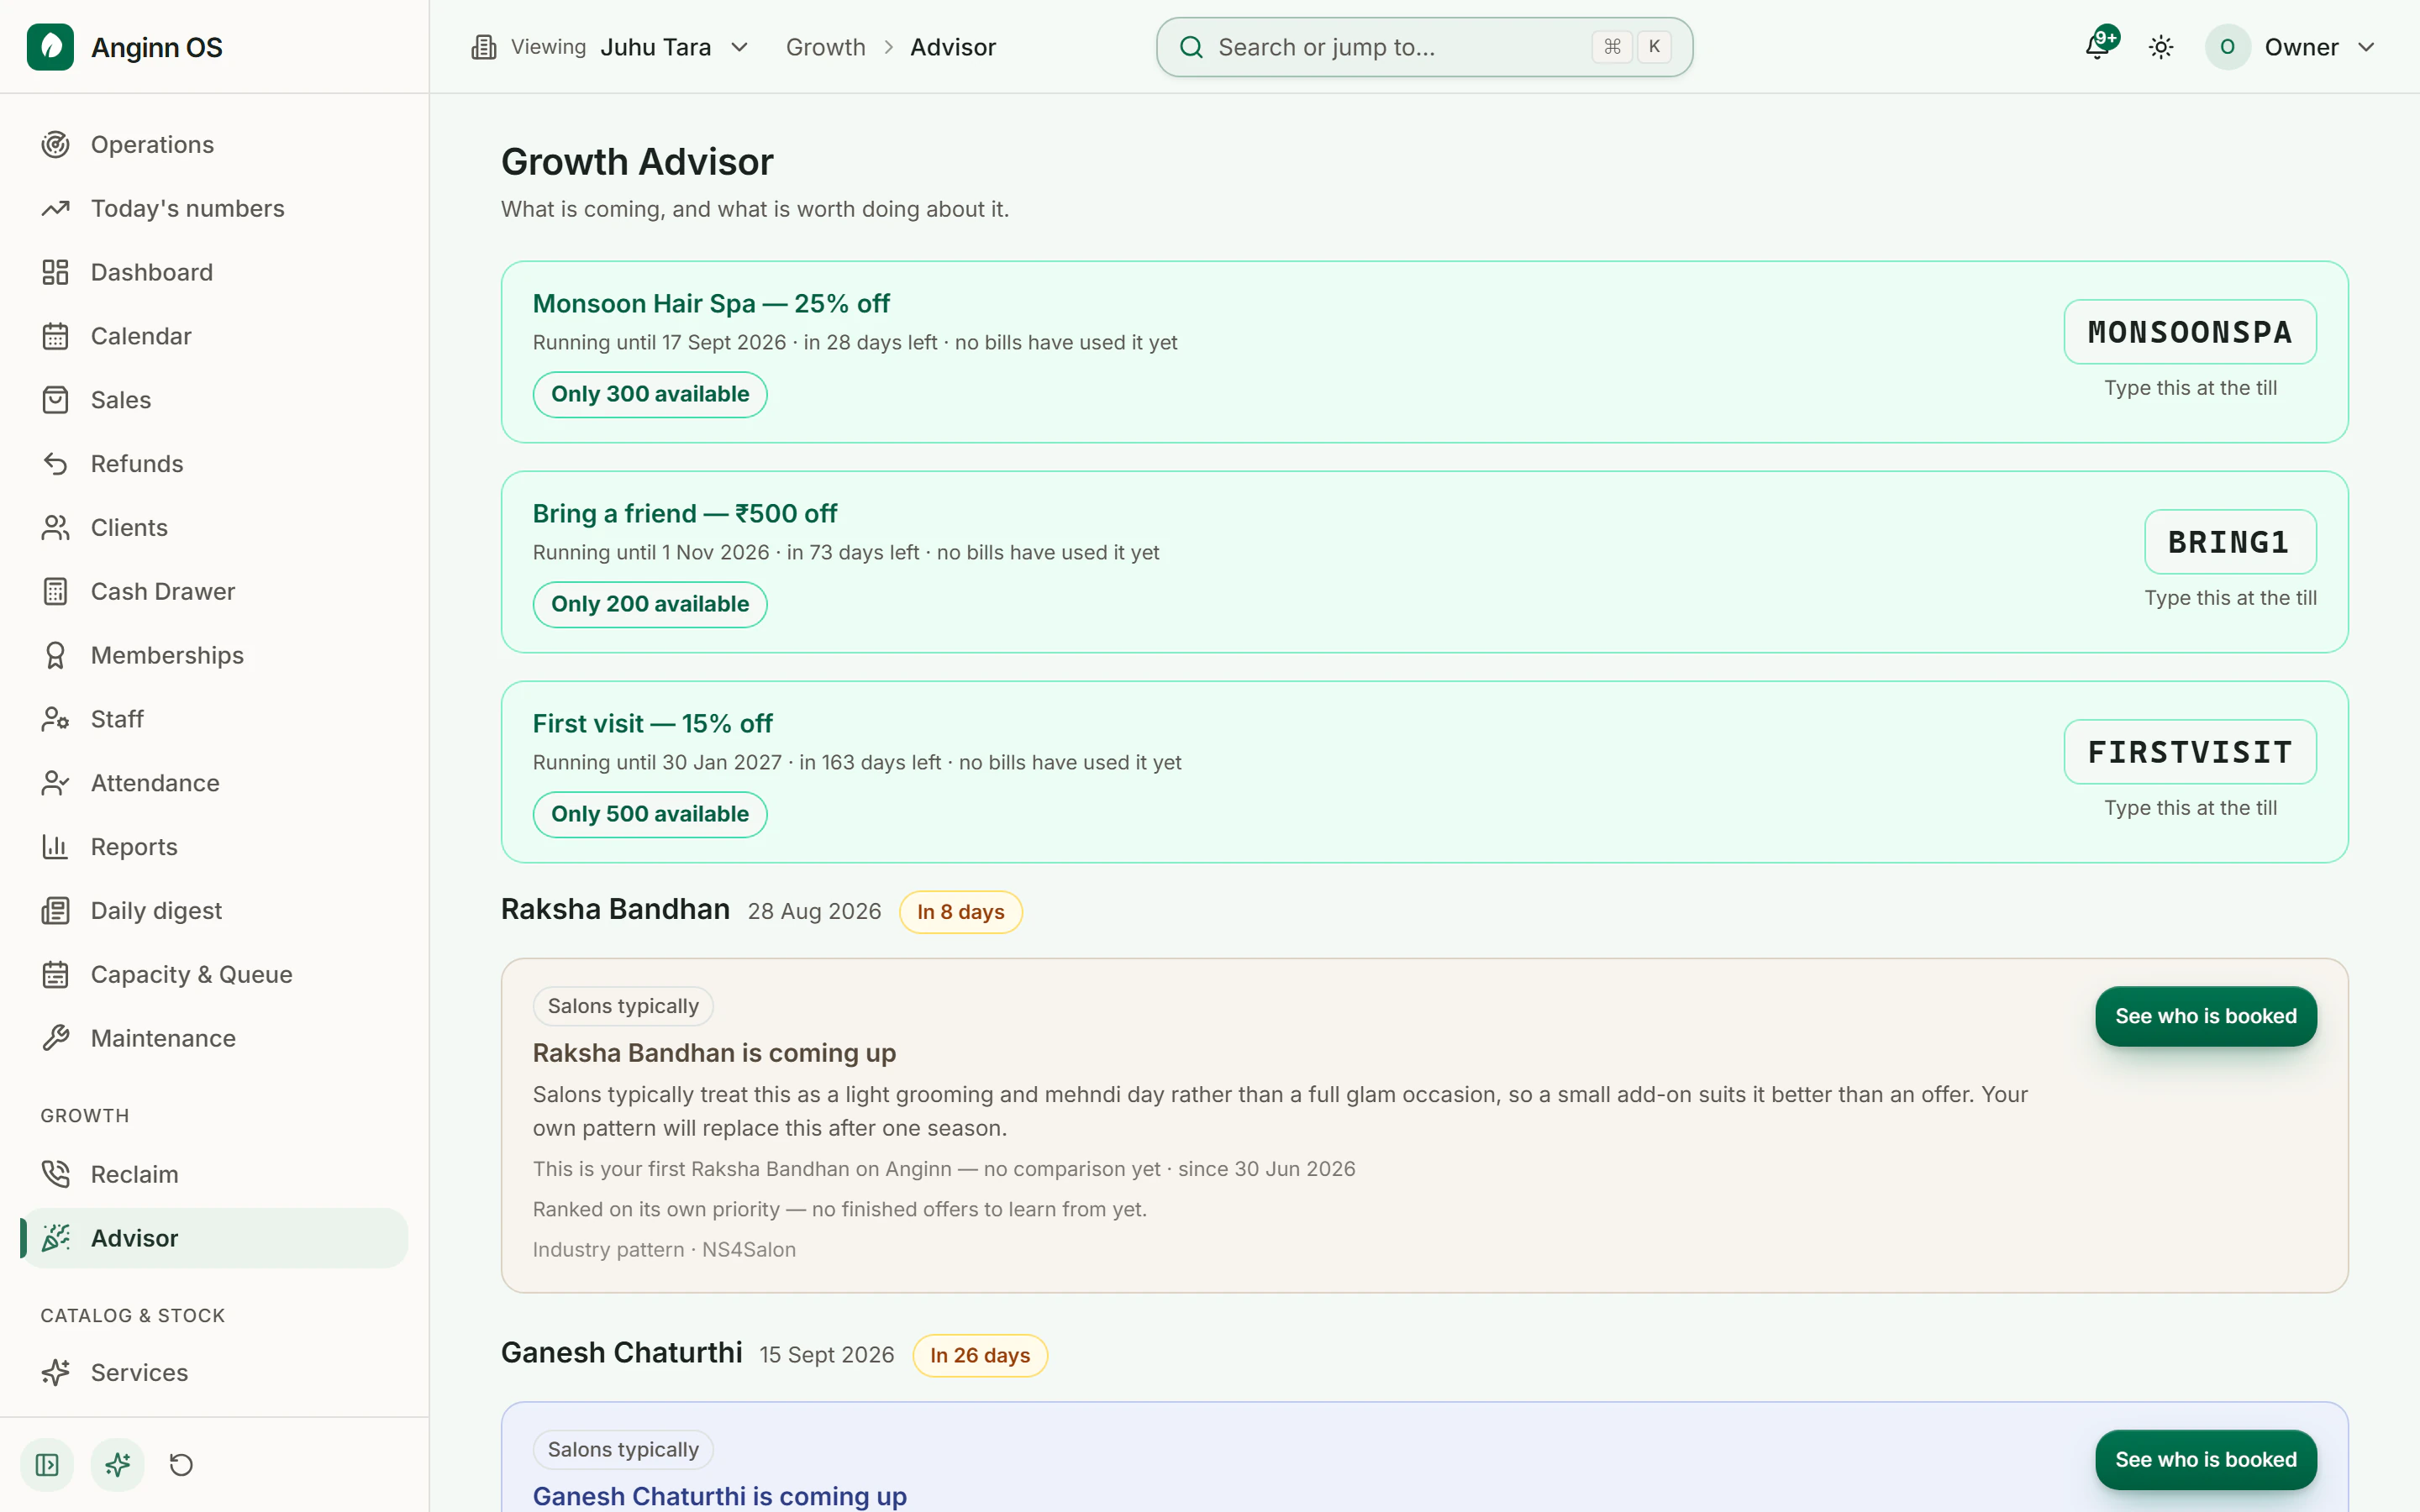Click the Operations target icon in sidebar
2420x1512 pixels.
click(x=55, y=145)
